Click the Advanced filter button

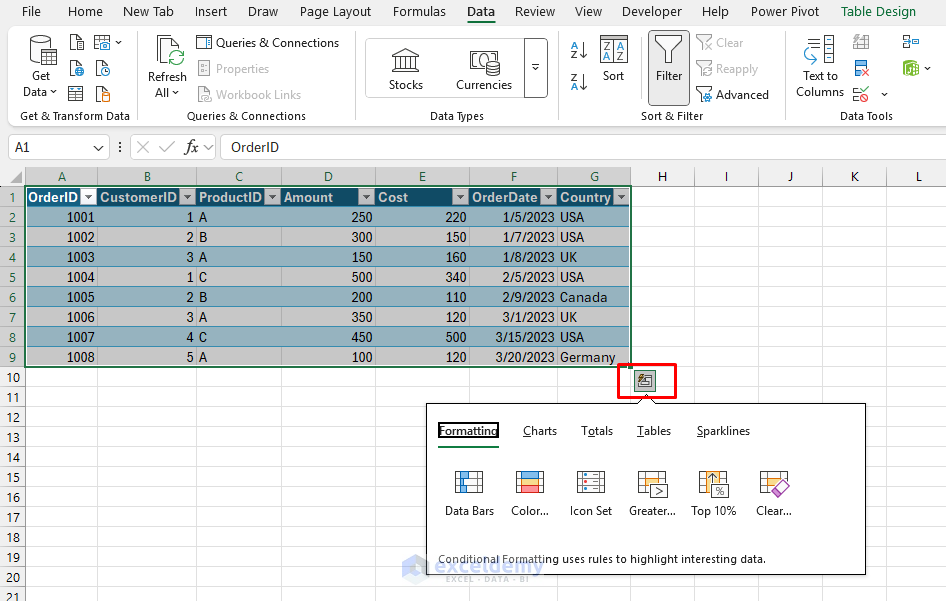pyautogui.click(x=733, y=95)
